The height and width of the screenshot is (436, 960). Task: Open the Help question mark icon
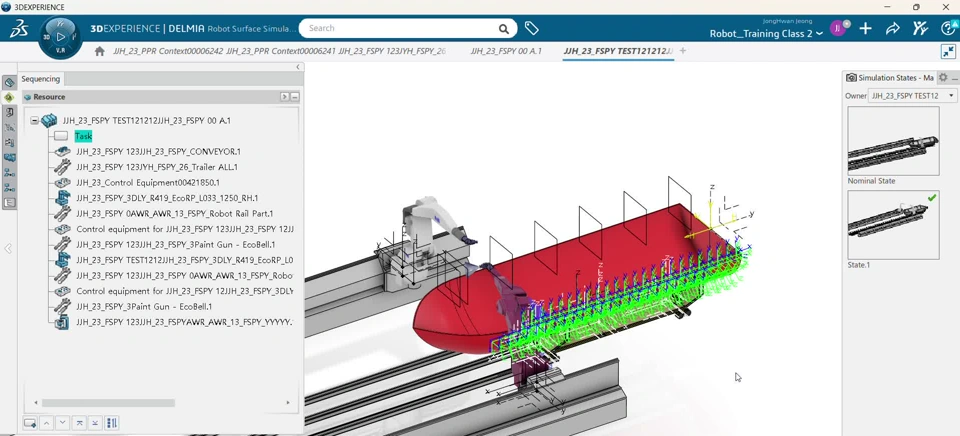(948, 28)
